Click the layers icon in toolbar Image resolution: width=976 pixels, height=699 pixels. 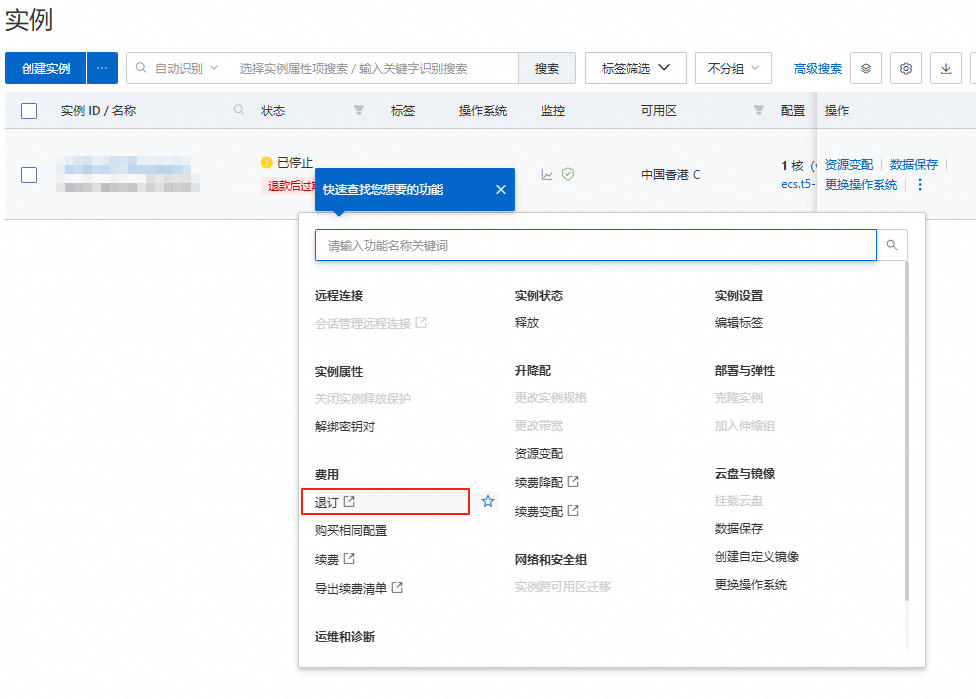pyautogui.click(x=866, y=68)
